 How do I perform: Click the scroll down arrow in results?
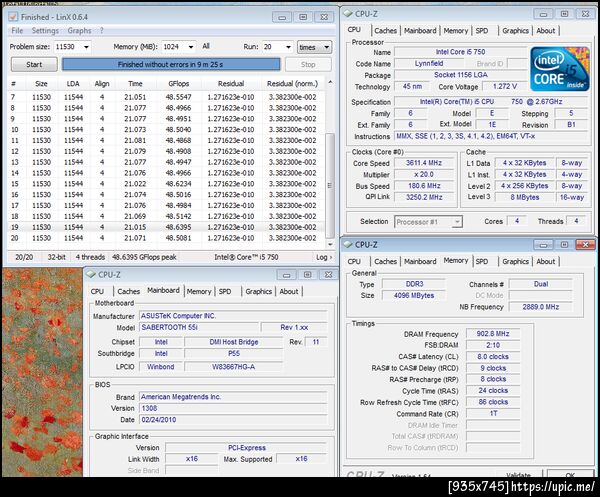[330, 244]
